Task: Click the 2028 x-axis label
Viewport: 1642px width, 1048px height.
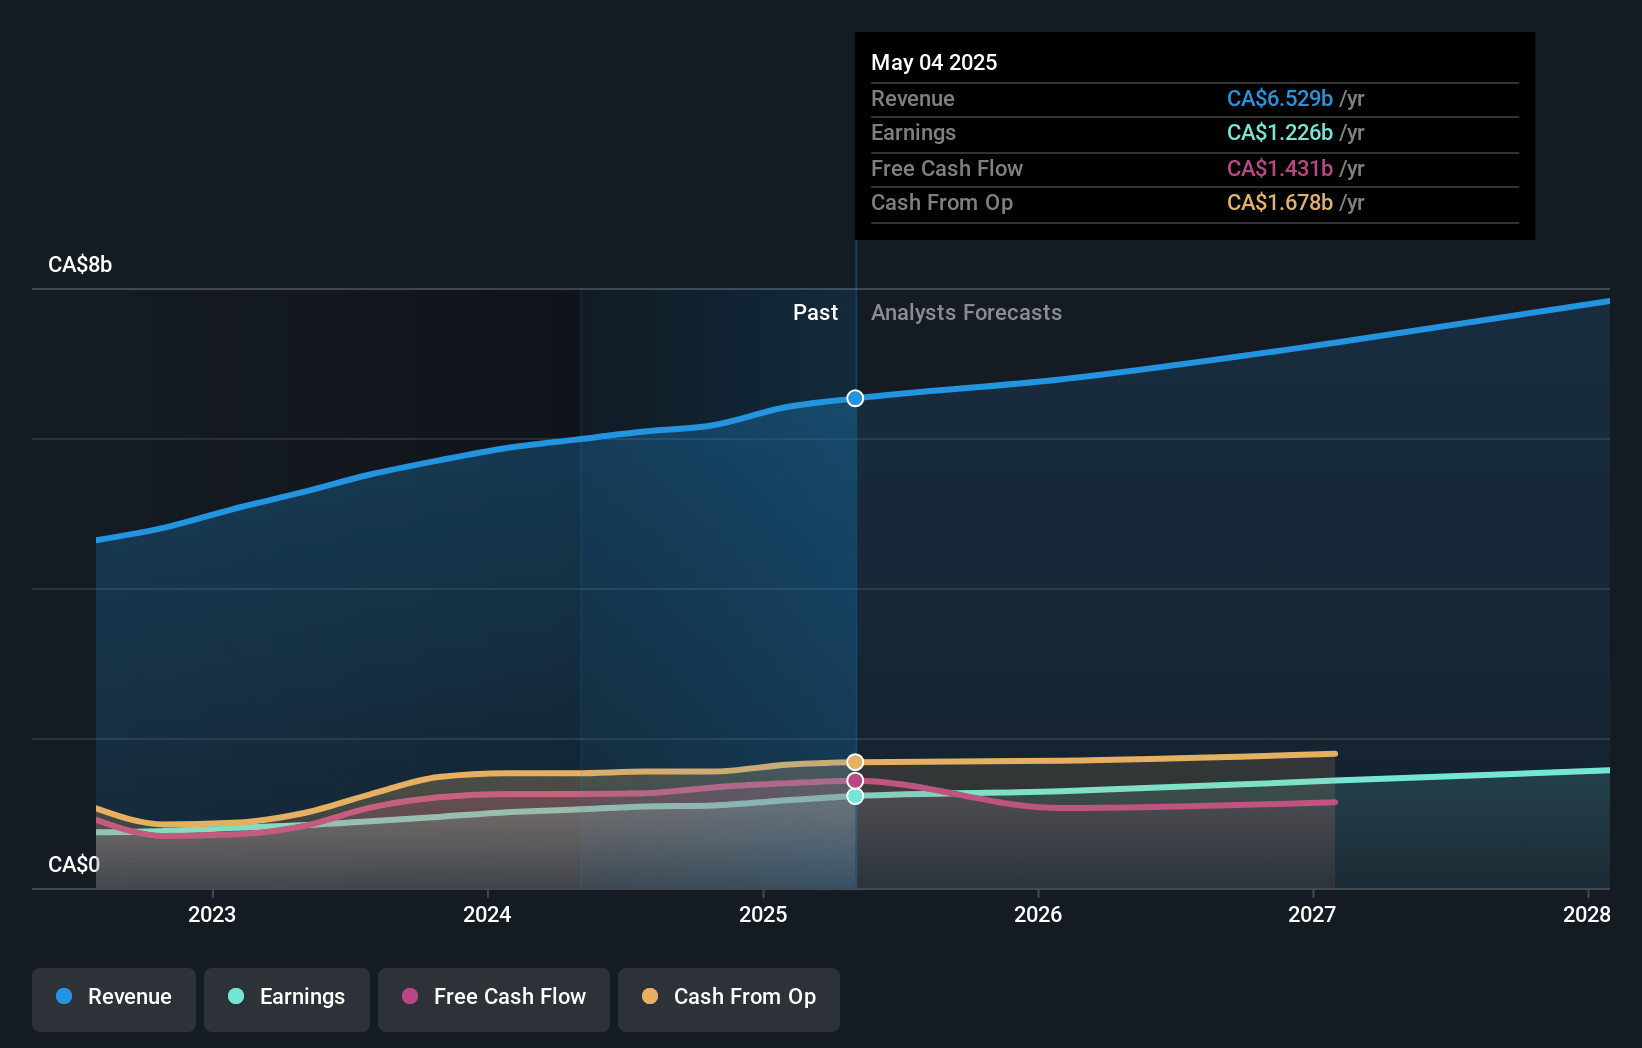Action: 1587,914
